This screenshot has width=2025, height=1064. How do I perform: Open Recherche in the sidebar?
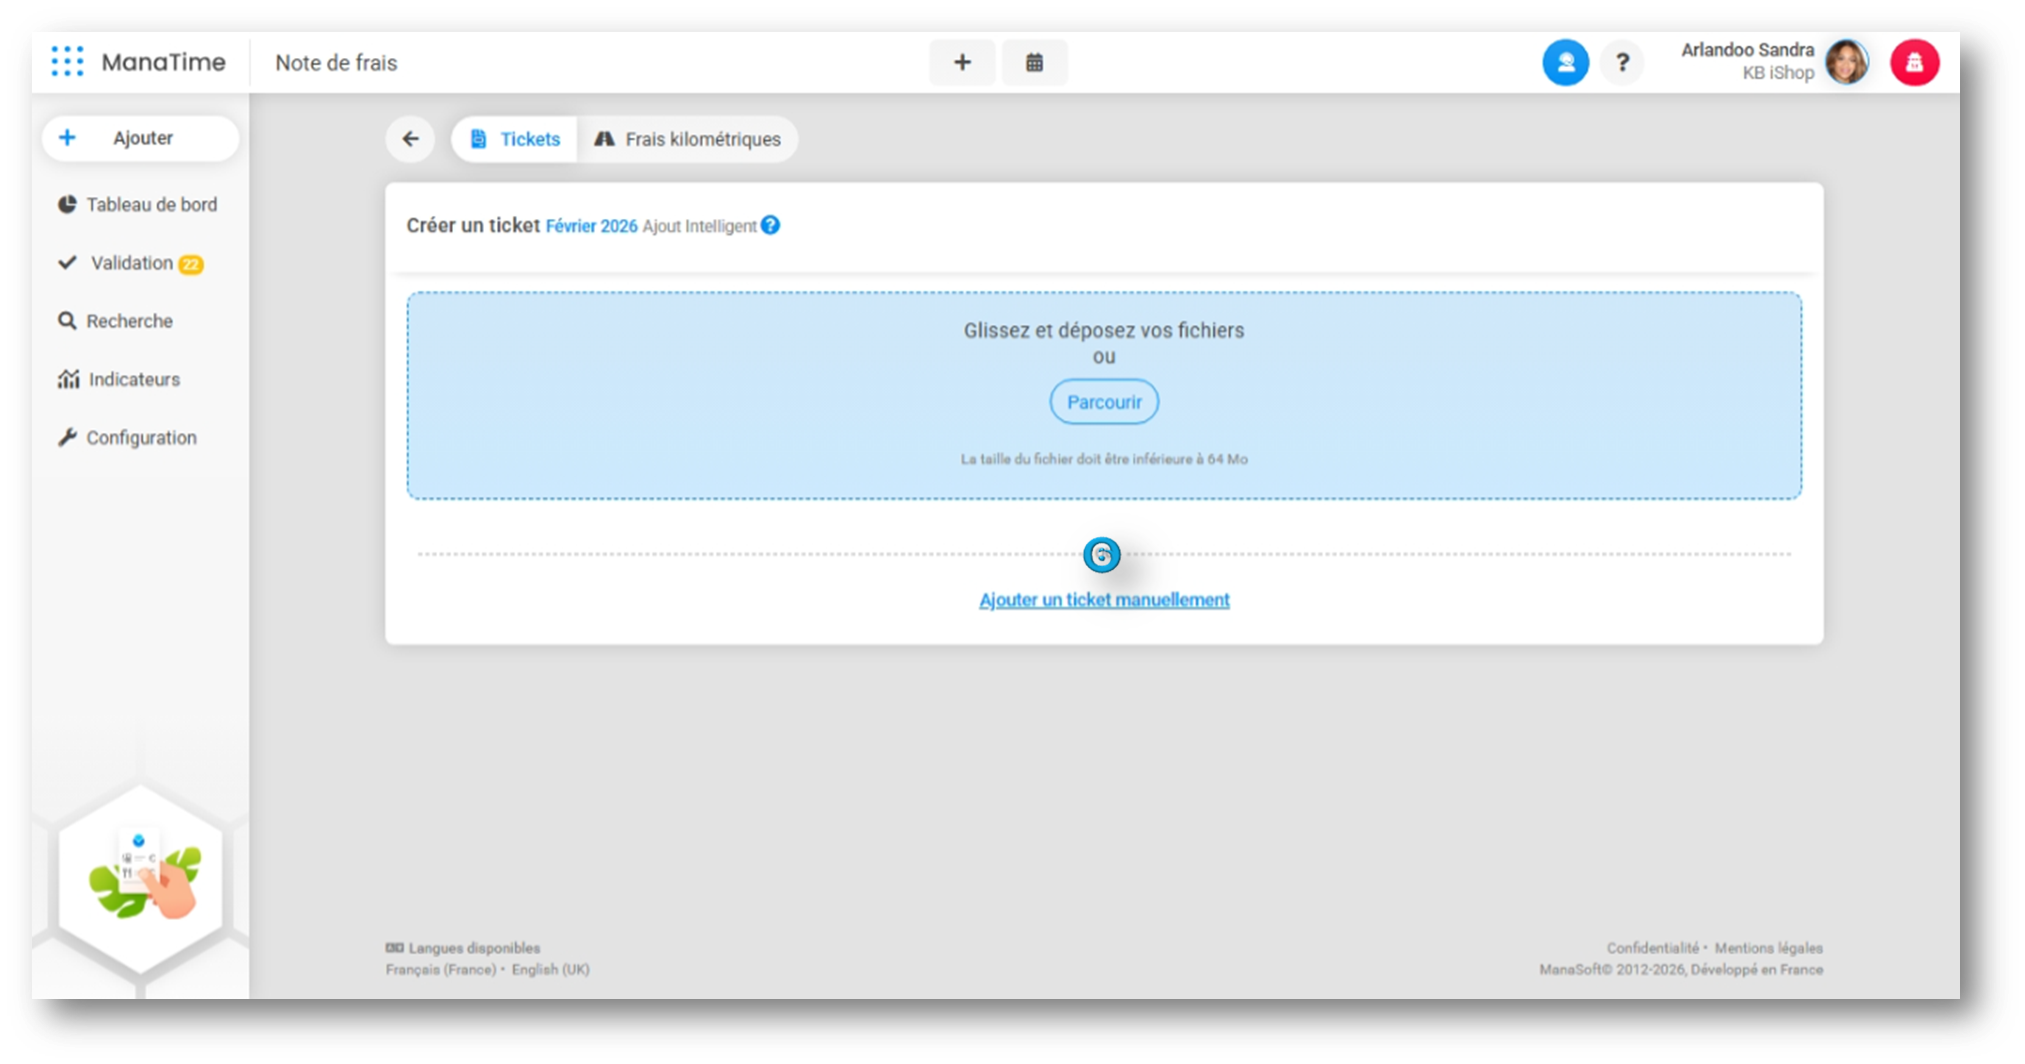pos(128,321)
